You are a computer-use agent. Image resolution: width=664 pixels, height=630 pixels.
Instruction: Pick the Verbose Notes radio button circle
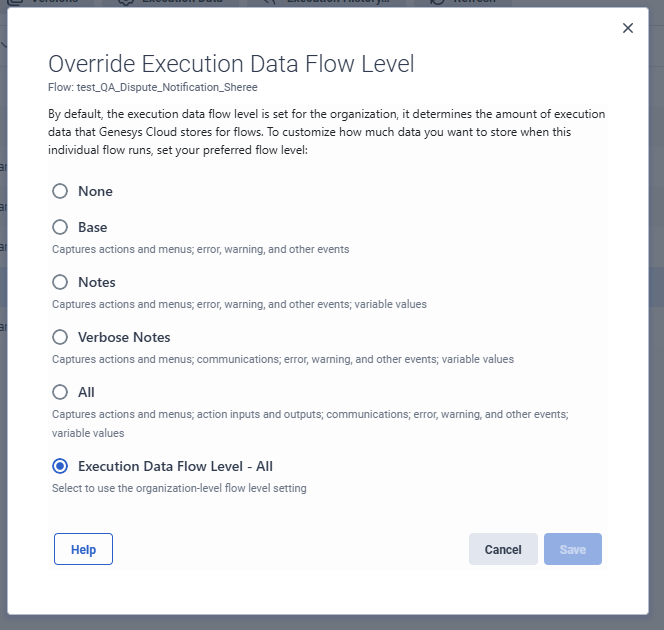point(60,337)
